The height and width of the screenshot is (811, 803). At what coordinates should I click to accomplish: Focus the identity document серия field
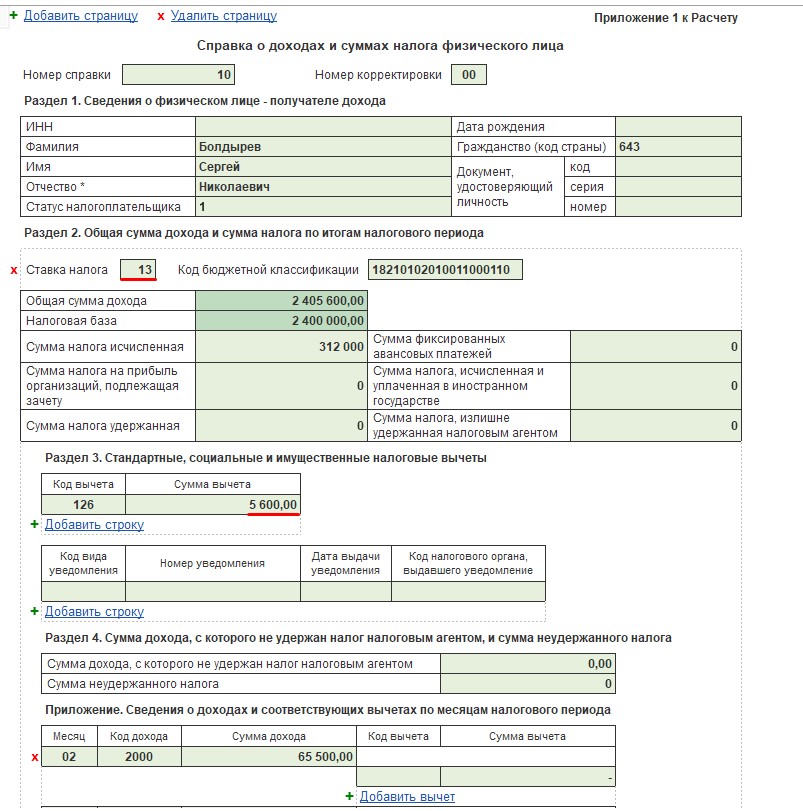tap(678, 187)
